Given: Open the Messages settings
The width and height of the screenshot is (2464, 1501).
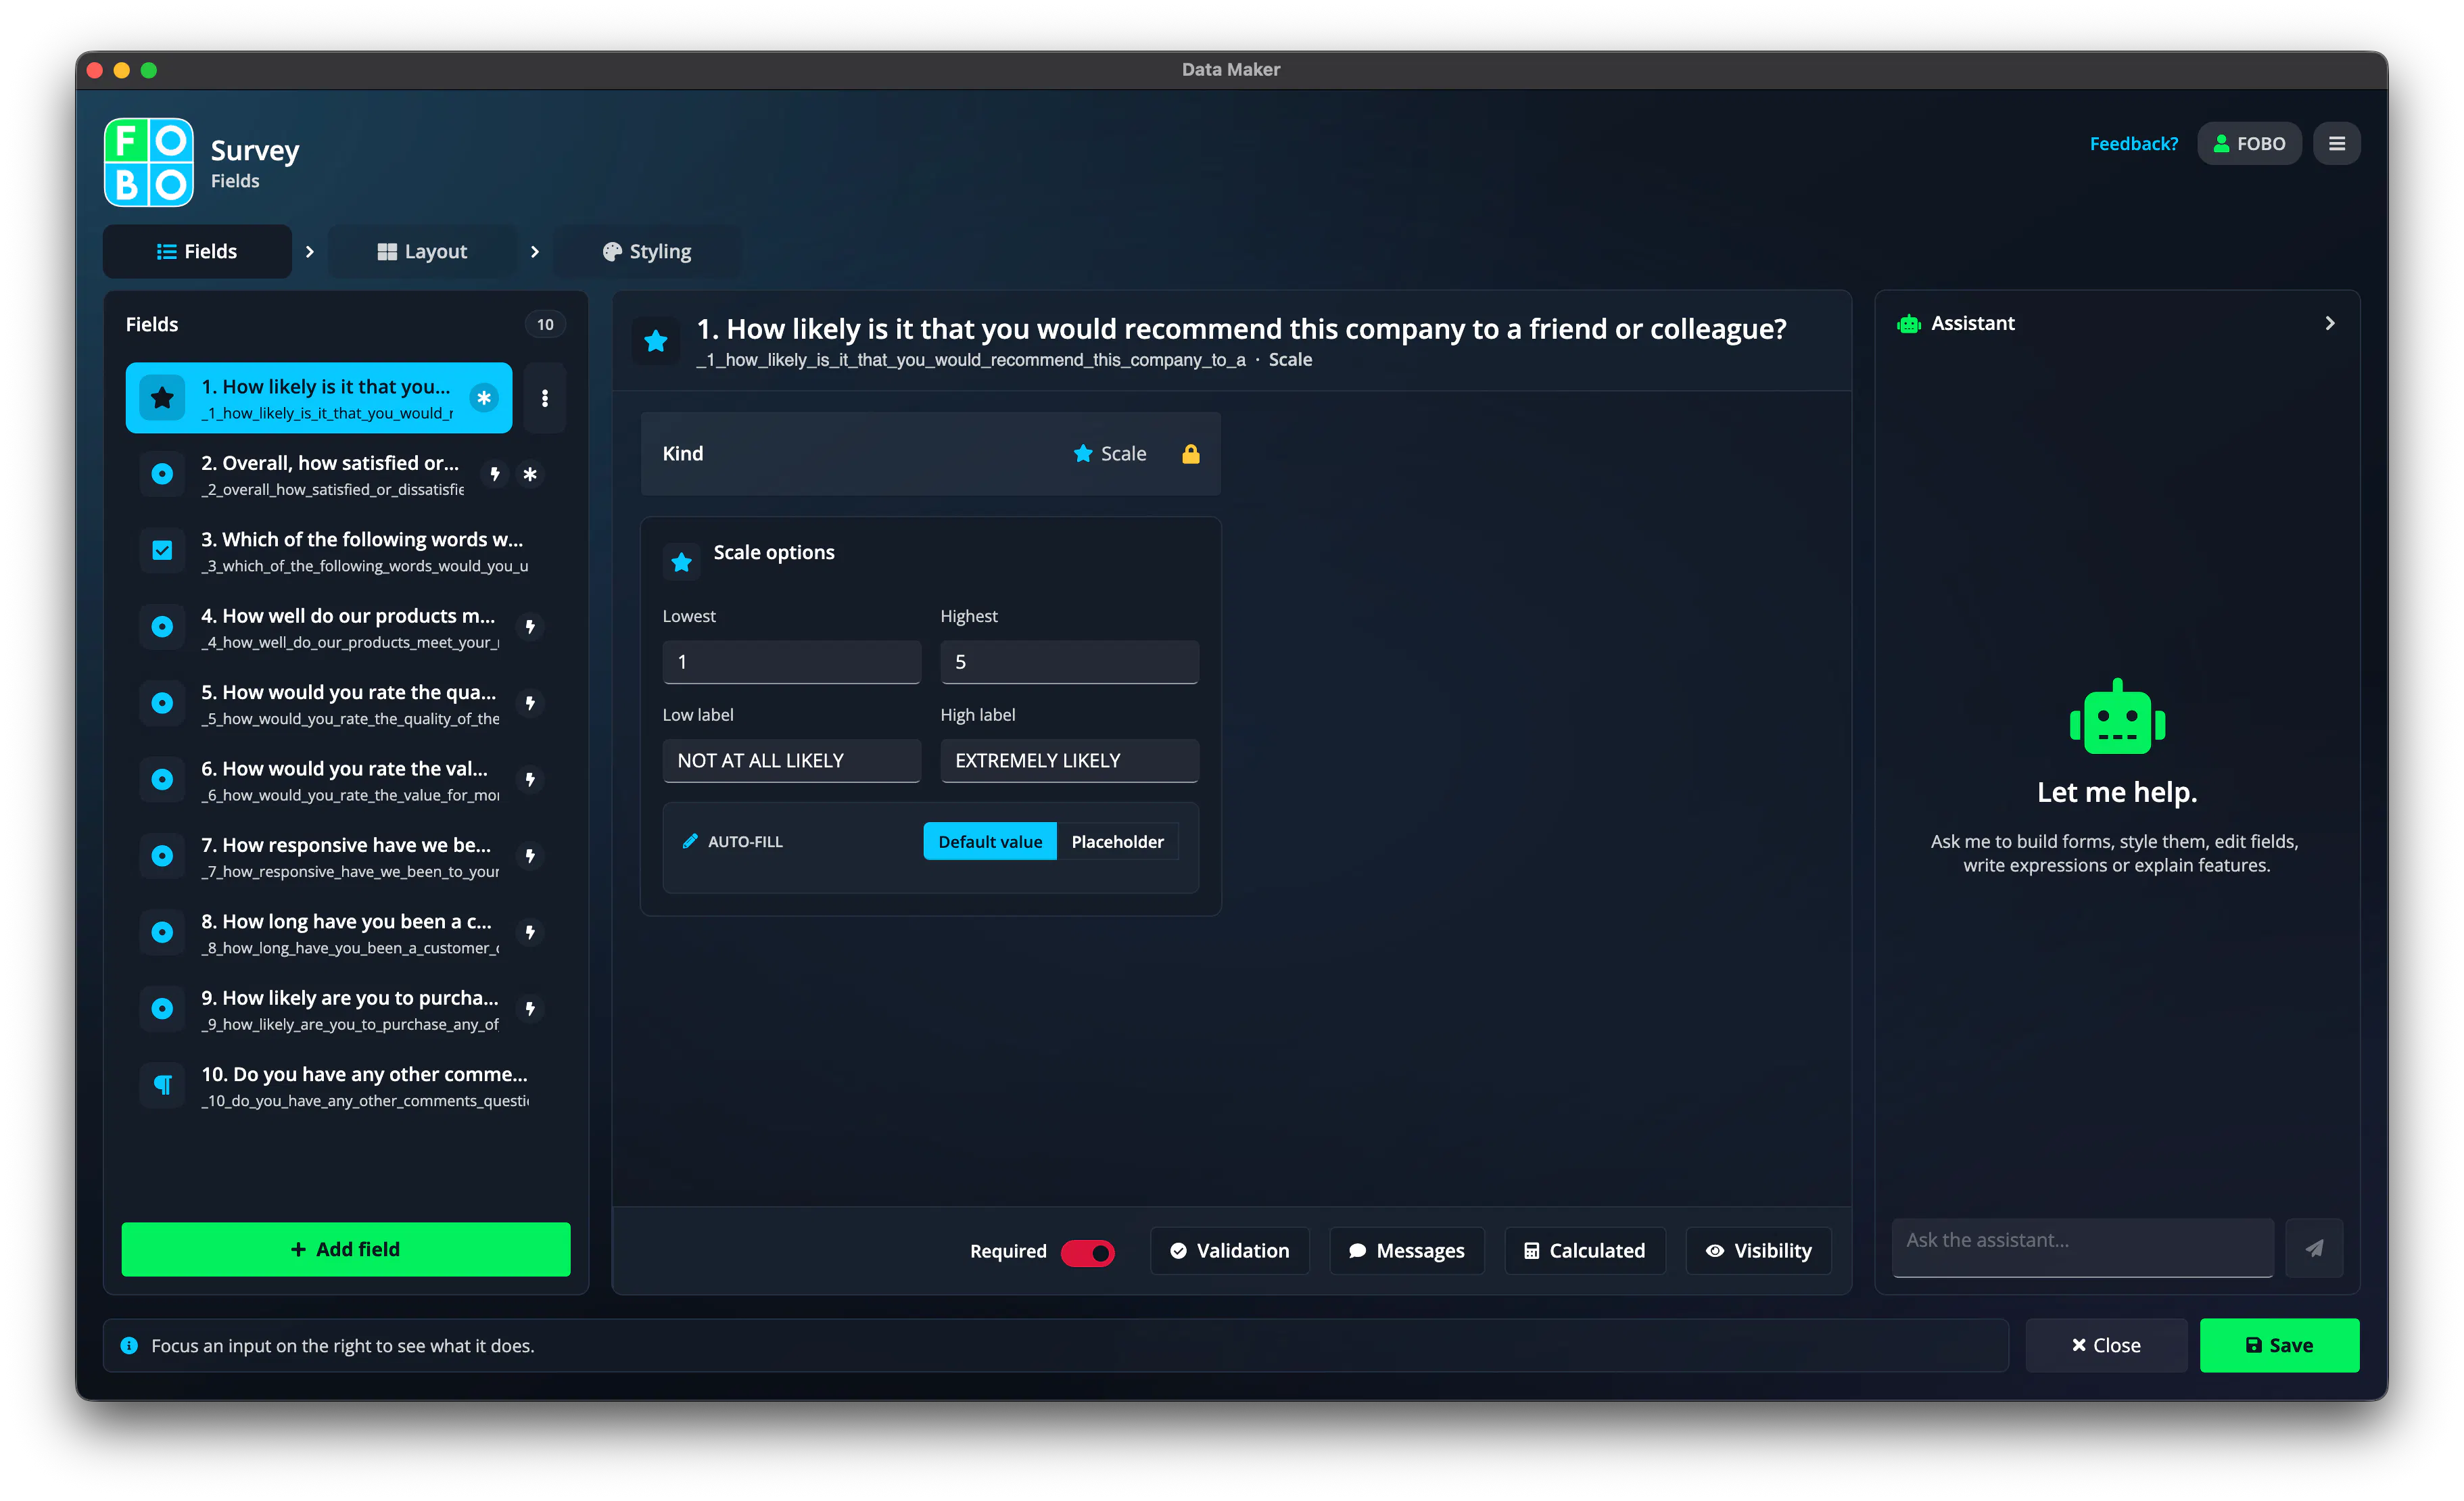Looking at the screenshot, I should coord(1406,1251).
